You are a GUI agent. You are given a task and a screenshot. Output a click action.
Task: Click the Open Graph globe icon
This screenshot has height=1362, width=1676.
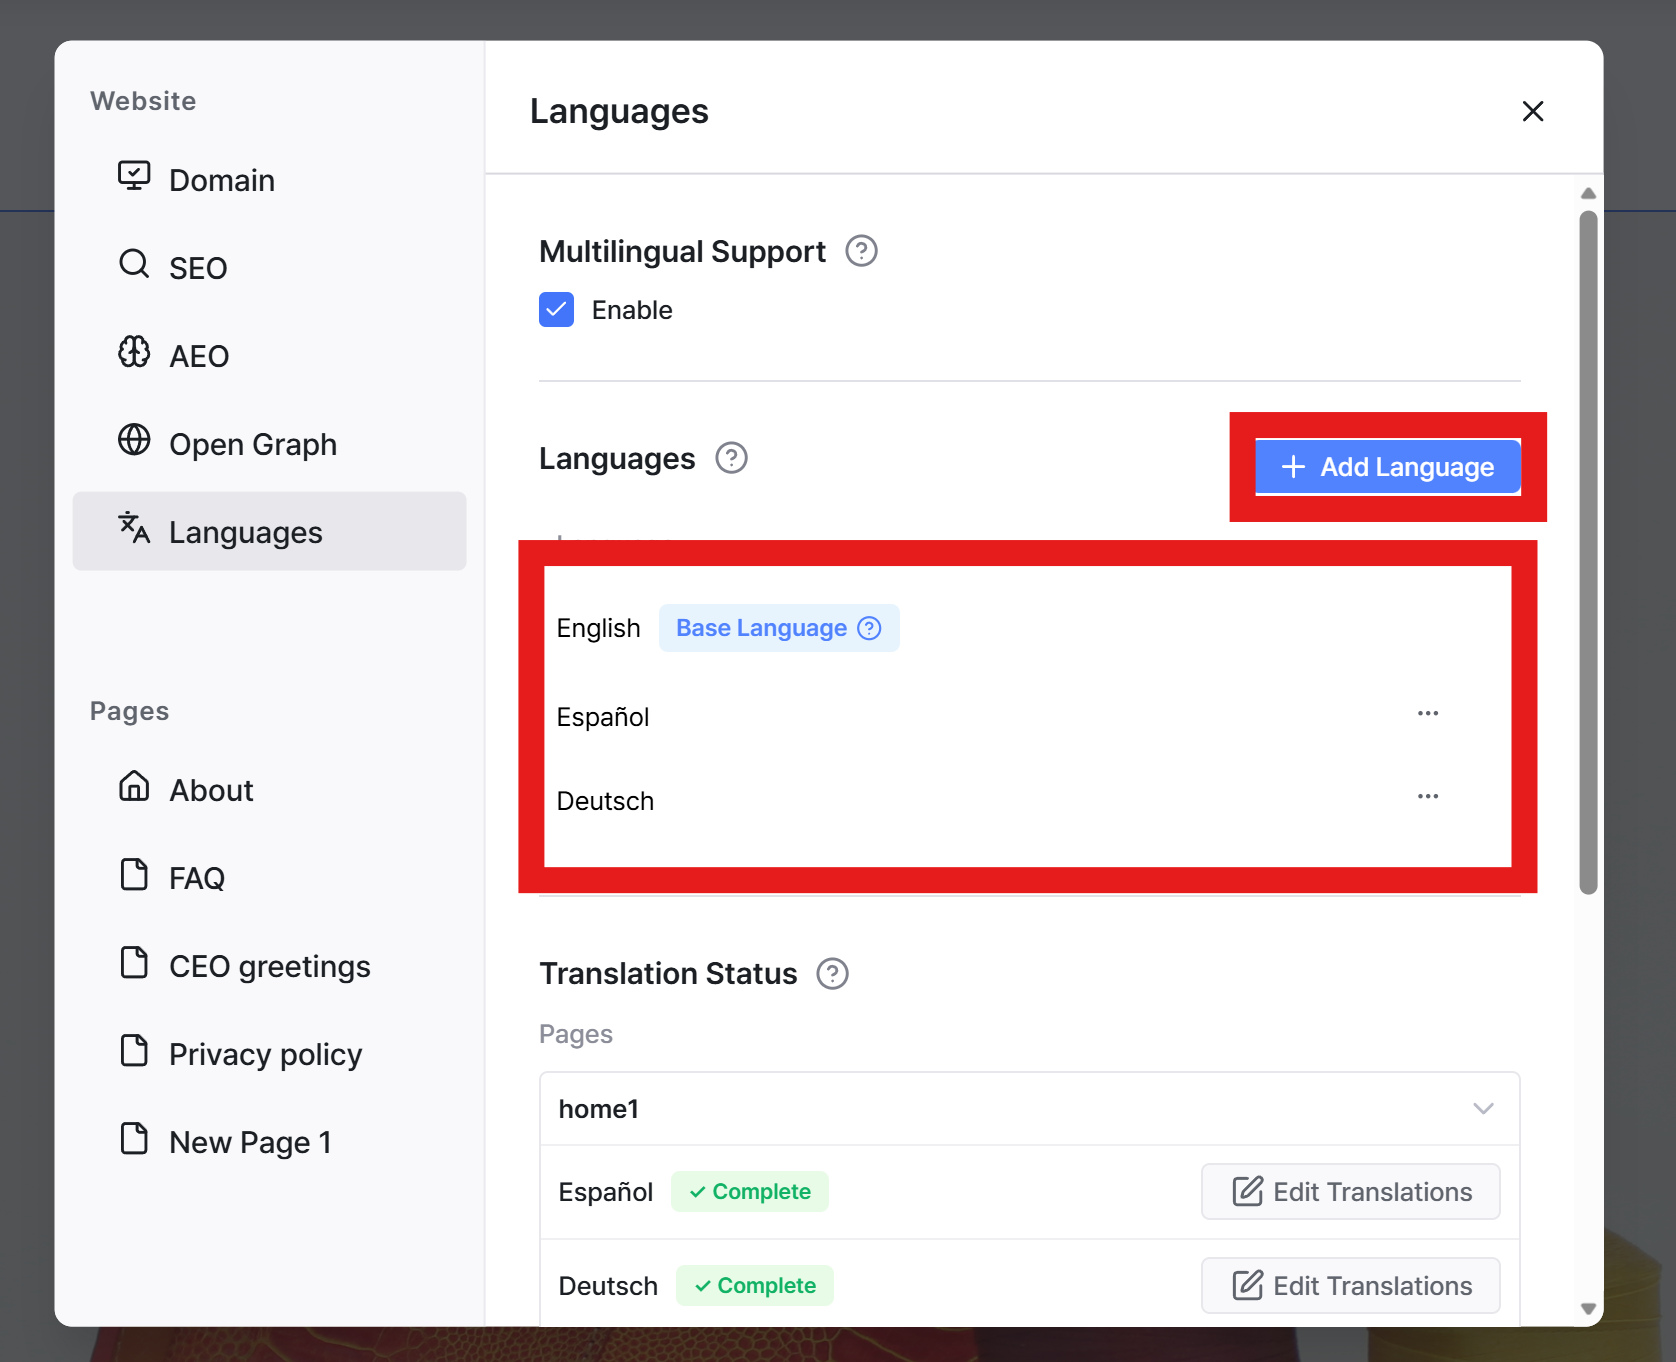pos(134,440)
